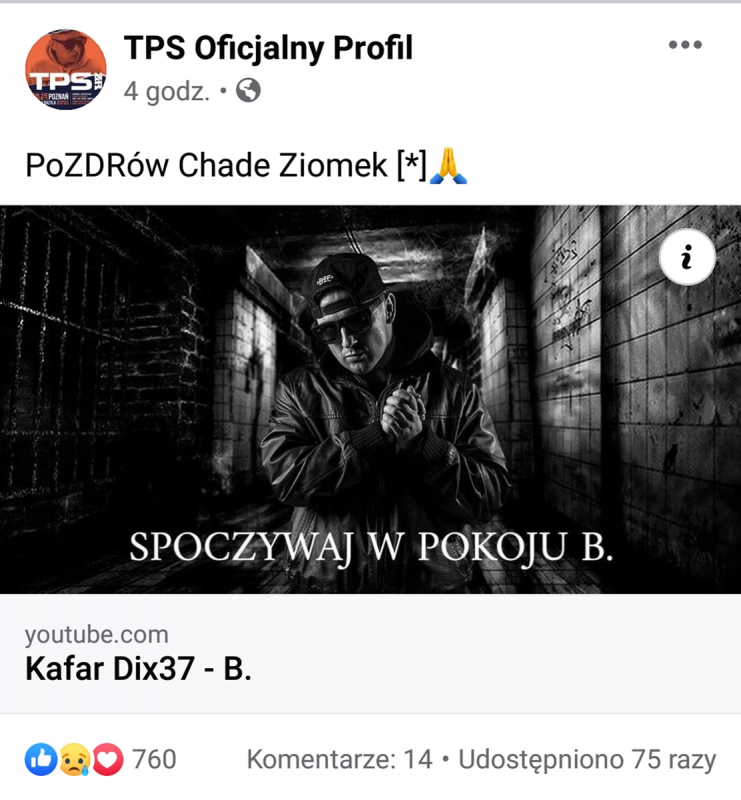Screen dimensions: 741x800
Task: Tap SPOCZYWAJ W POKOJU B. caption on image
Action: 371,547
